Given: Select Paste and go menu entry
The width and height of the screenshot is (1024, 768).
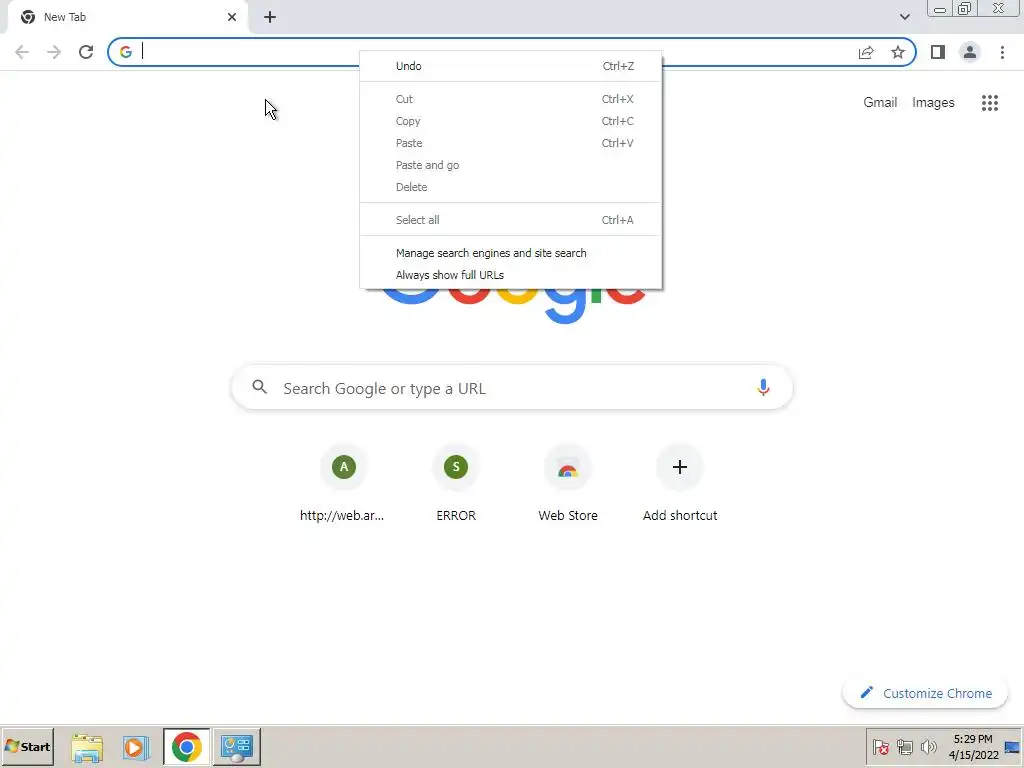Looking at the screenshot, I should click(511, 165).
